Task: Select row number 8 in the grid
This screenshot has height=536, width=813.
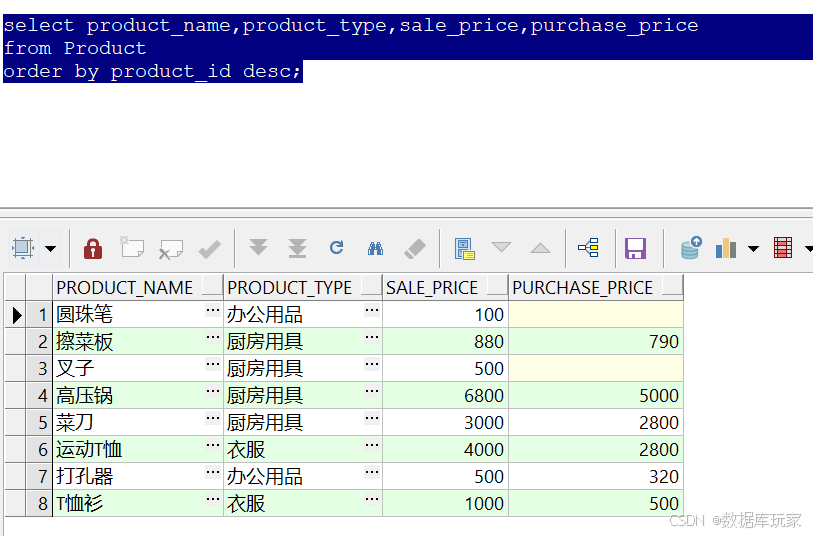Action: point(39,503)
